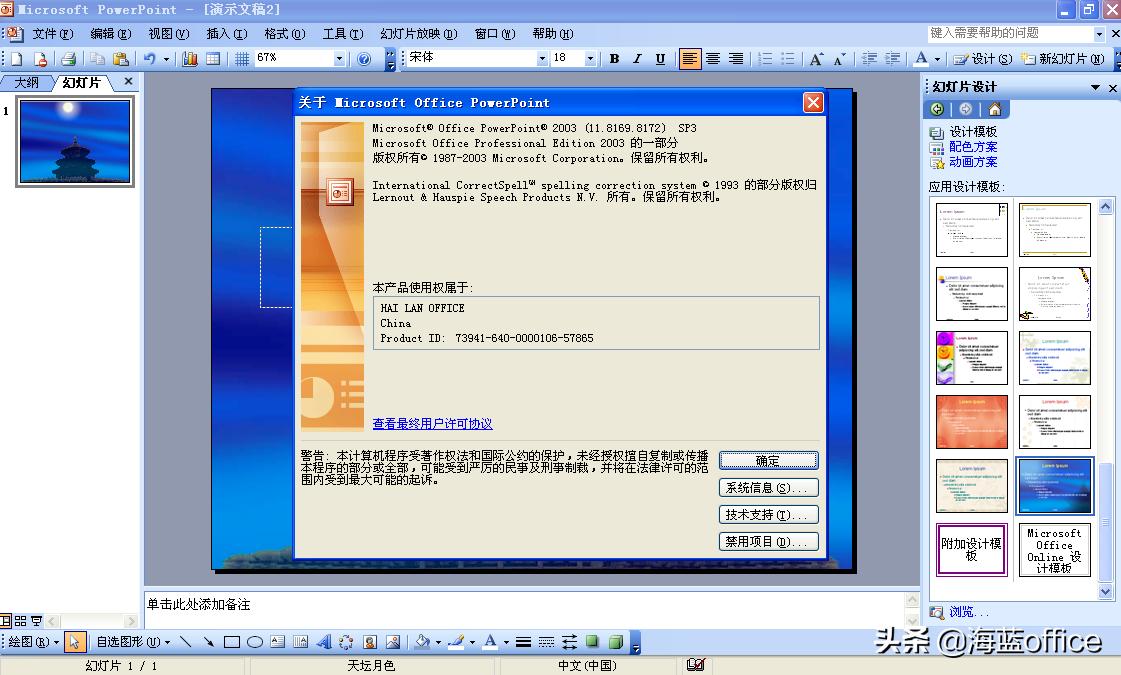Open the zoom level dropdown

tap(339, 59)
